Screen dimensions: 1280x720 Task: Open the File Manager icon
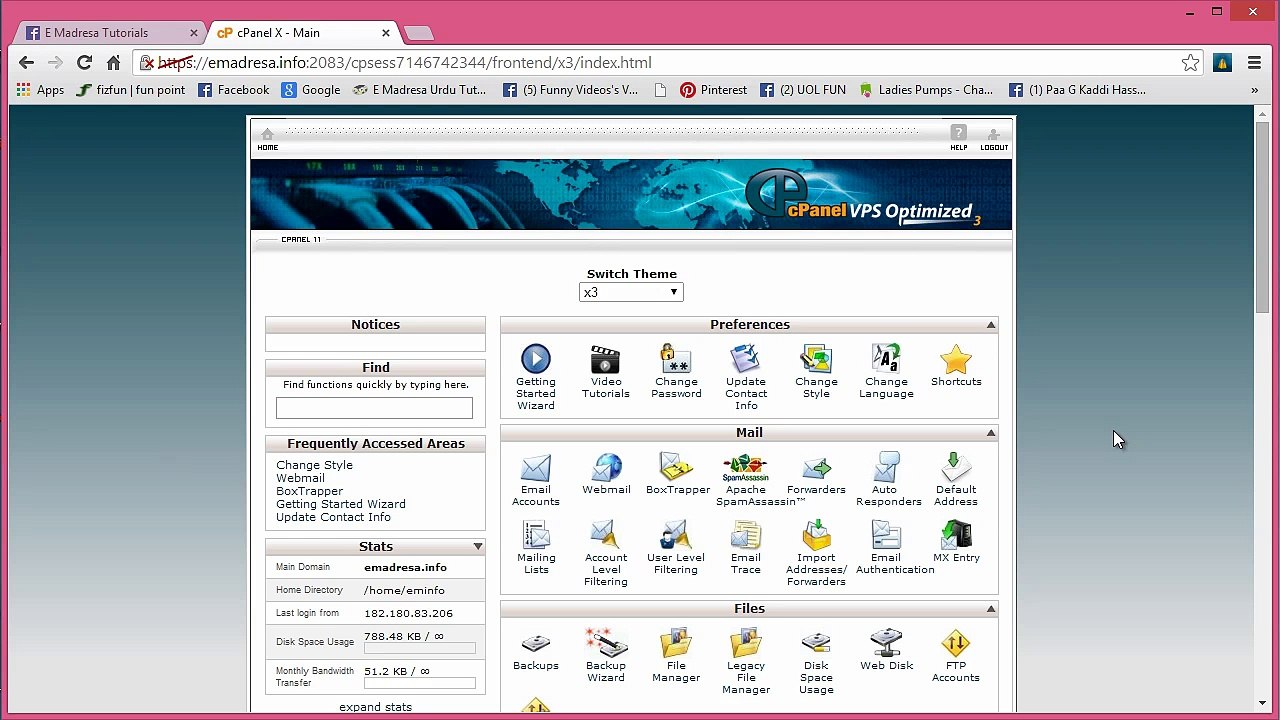[676, 643]
